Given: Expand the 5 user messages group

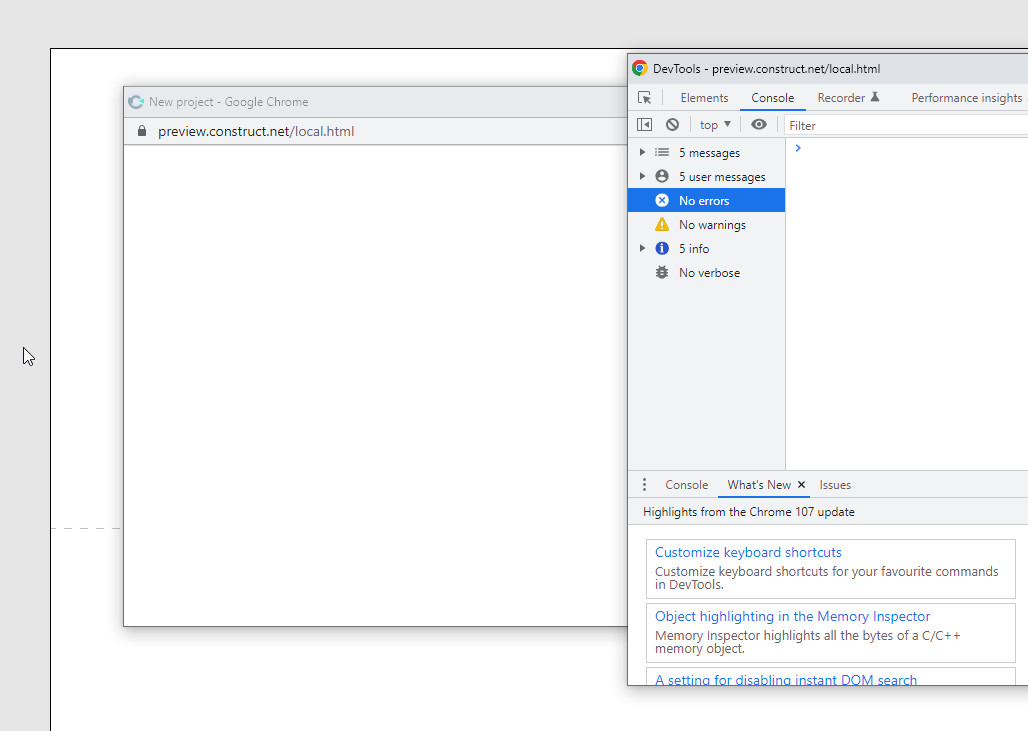Looking at the screenshot, I should [641, 176].
